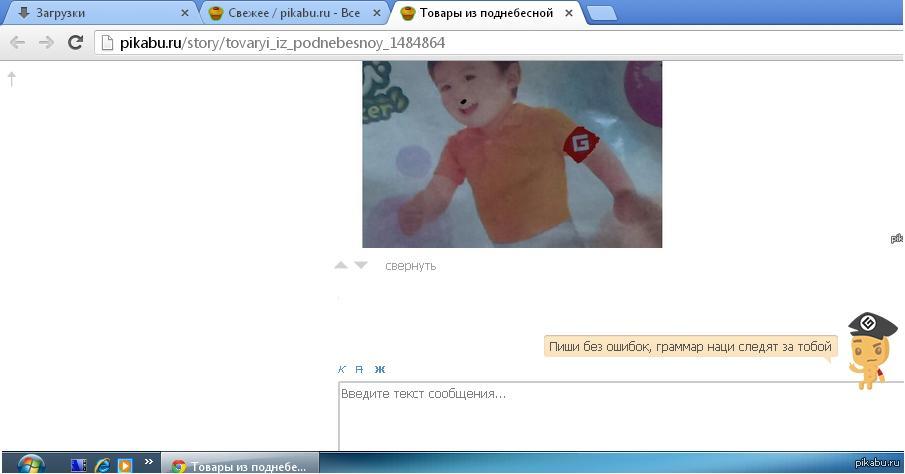This screenshot has height=474, width=905.
Task: Apply strikethrough formatting in the comment toolbar
Action: pos(360,369)
